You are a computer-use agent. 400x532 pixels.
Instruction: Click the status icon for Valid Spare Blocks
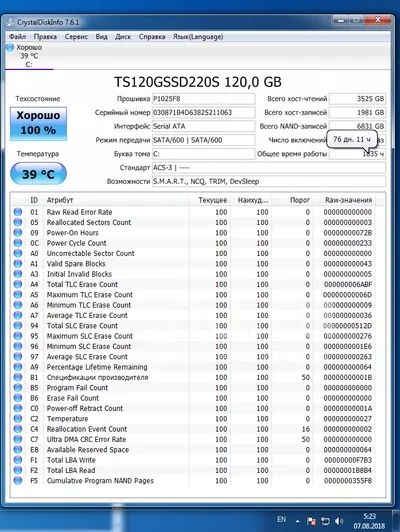click(18, 264)
